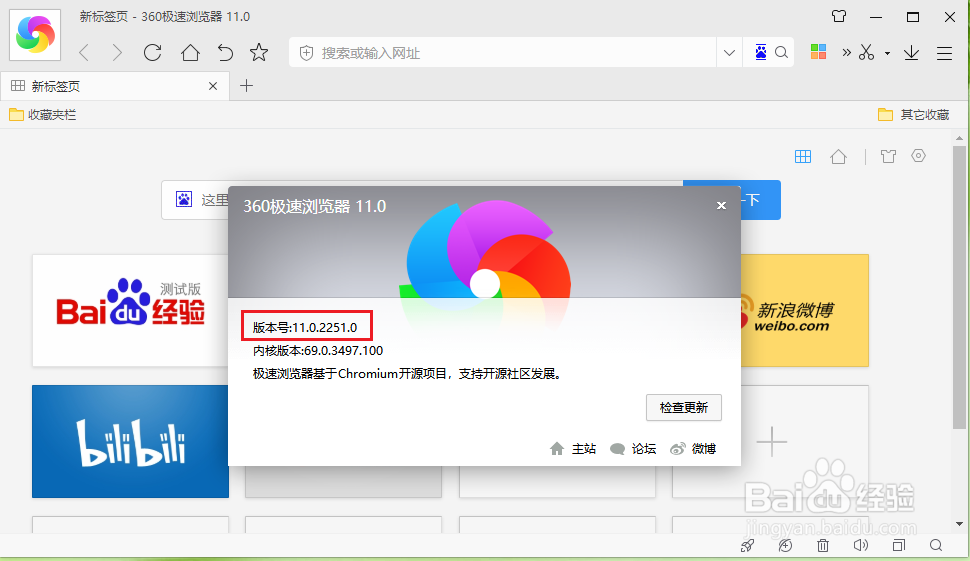
Task: Open 微博 link in about dialog
Action: [693, 449]
